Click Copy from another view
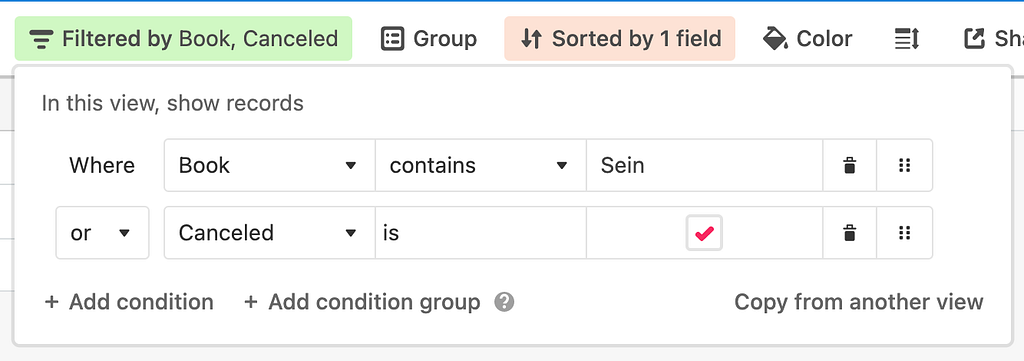 tap(859, 302)
